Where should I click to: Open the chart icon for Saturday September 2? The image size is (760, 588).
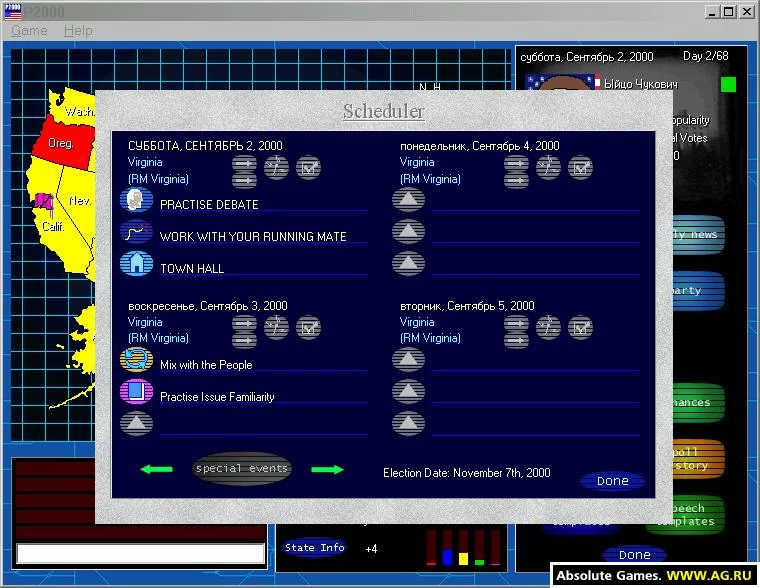pos(276,168)
